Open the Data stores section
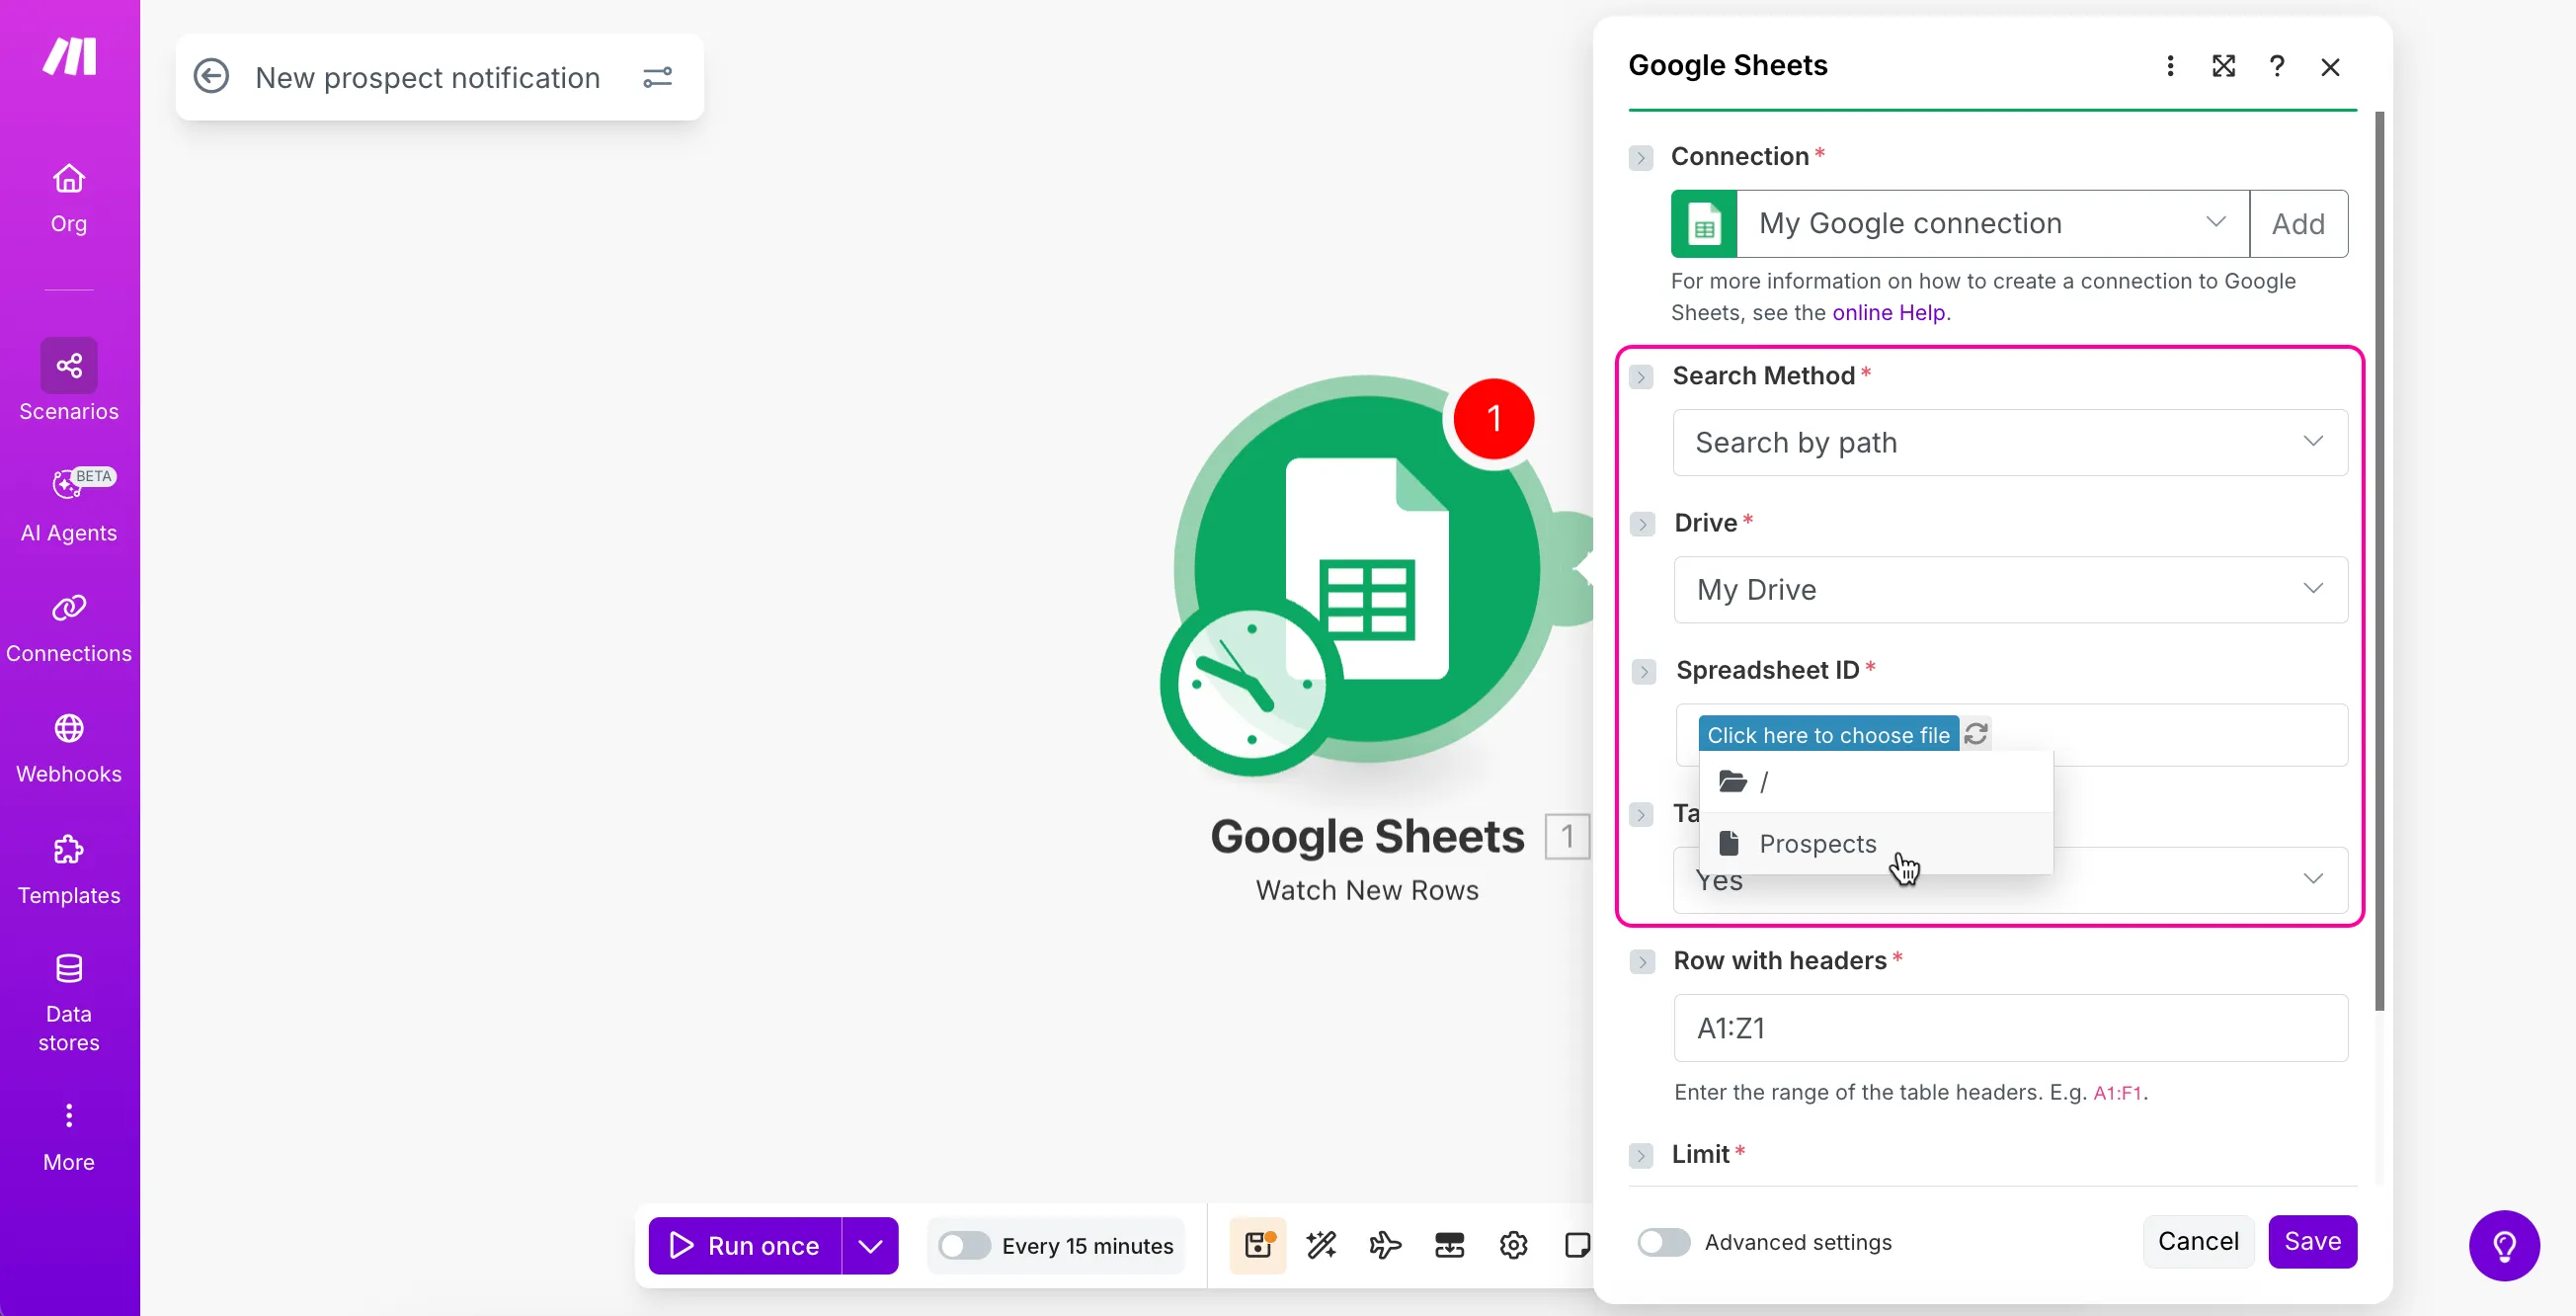The image size is (2576, 1316). tap(69, 1002)
